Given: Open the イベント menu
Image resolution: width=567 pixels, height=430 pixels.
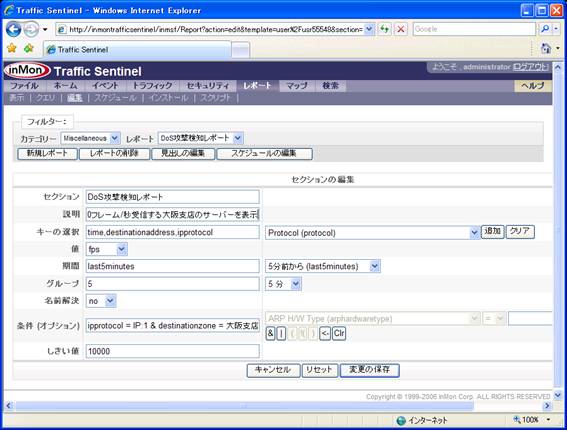Looking at the screenshot, I should click(105, 86).
